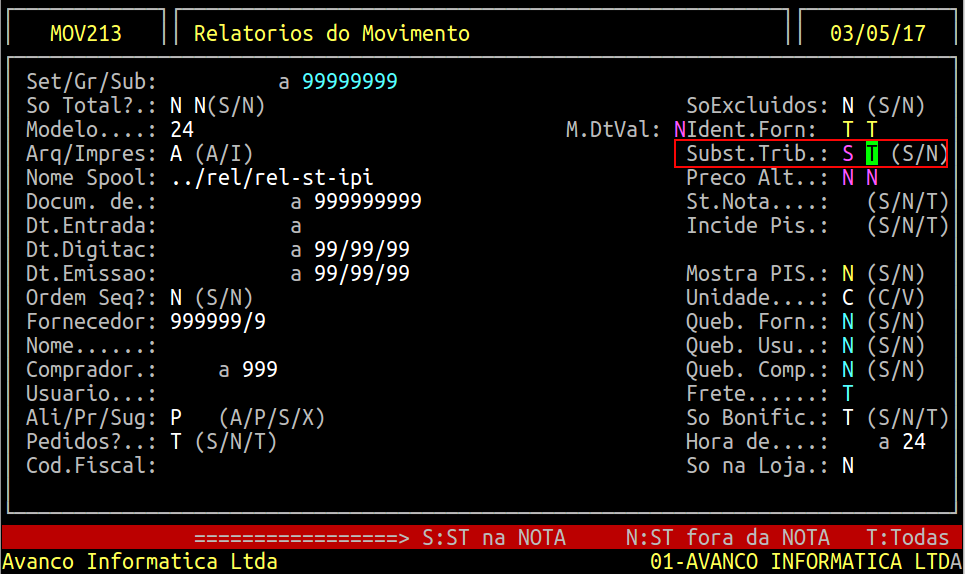Select the Nome Spool path ../rel/rel-st-ipi

[272, 178]
